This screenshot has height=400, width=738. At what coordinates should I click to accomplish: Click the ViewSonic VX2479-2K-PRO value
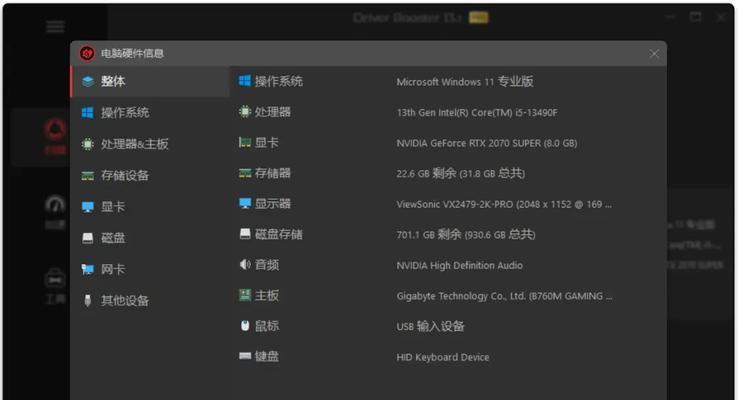point(504,204)
